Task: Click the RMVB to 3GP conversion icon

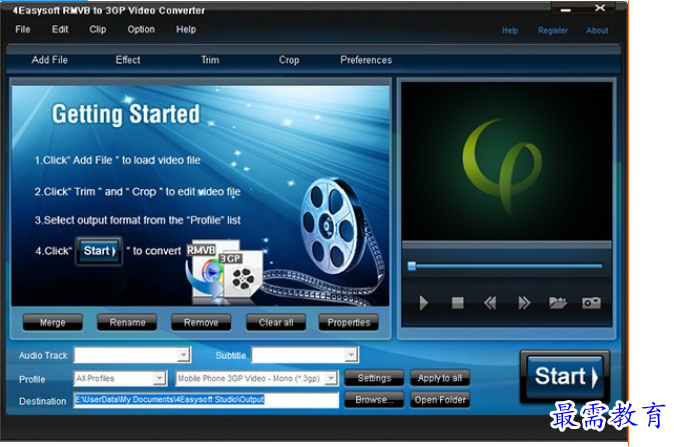Action: click(224, 272)
